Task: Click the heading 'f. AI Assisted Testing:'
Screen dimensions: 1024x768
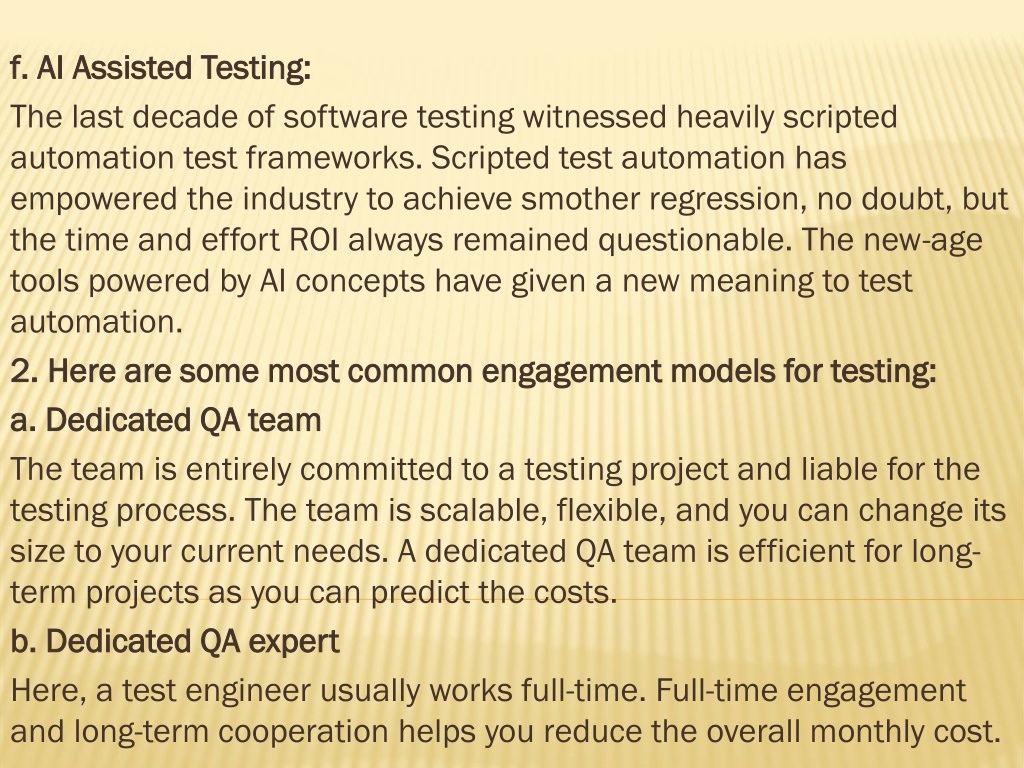Action: point(161,68)
